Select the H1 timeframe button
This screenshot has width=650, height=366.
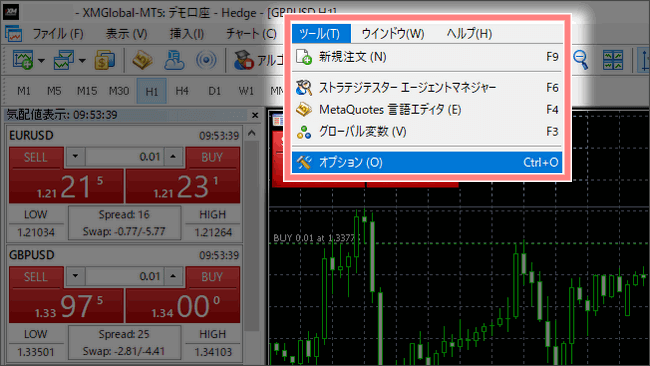pyautogui.click(x=152, y=91)
